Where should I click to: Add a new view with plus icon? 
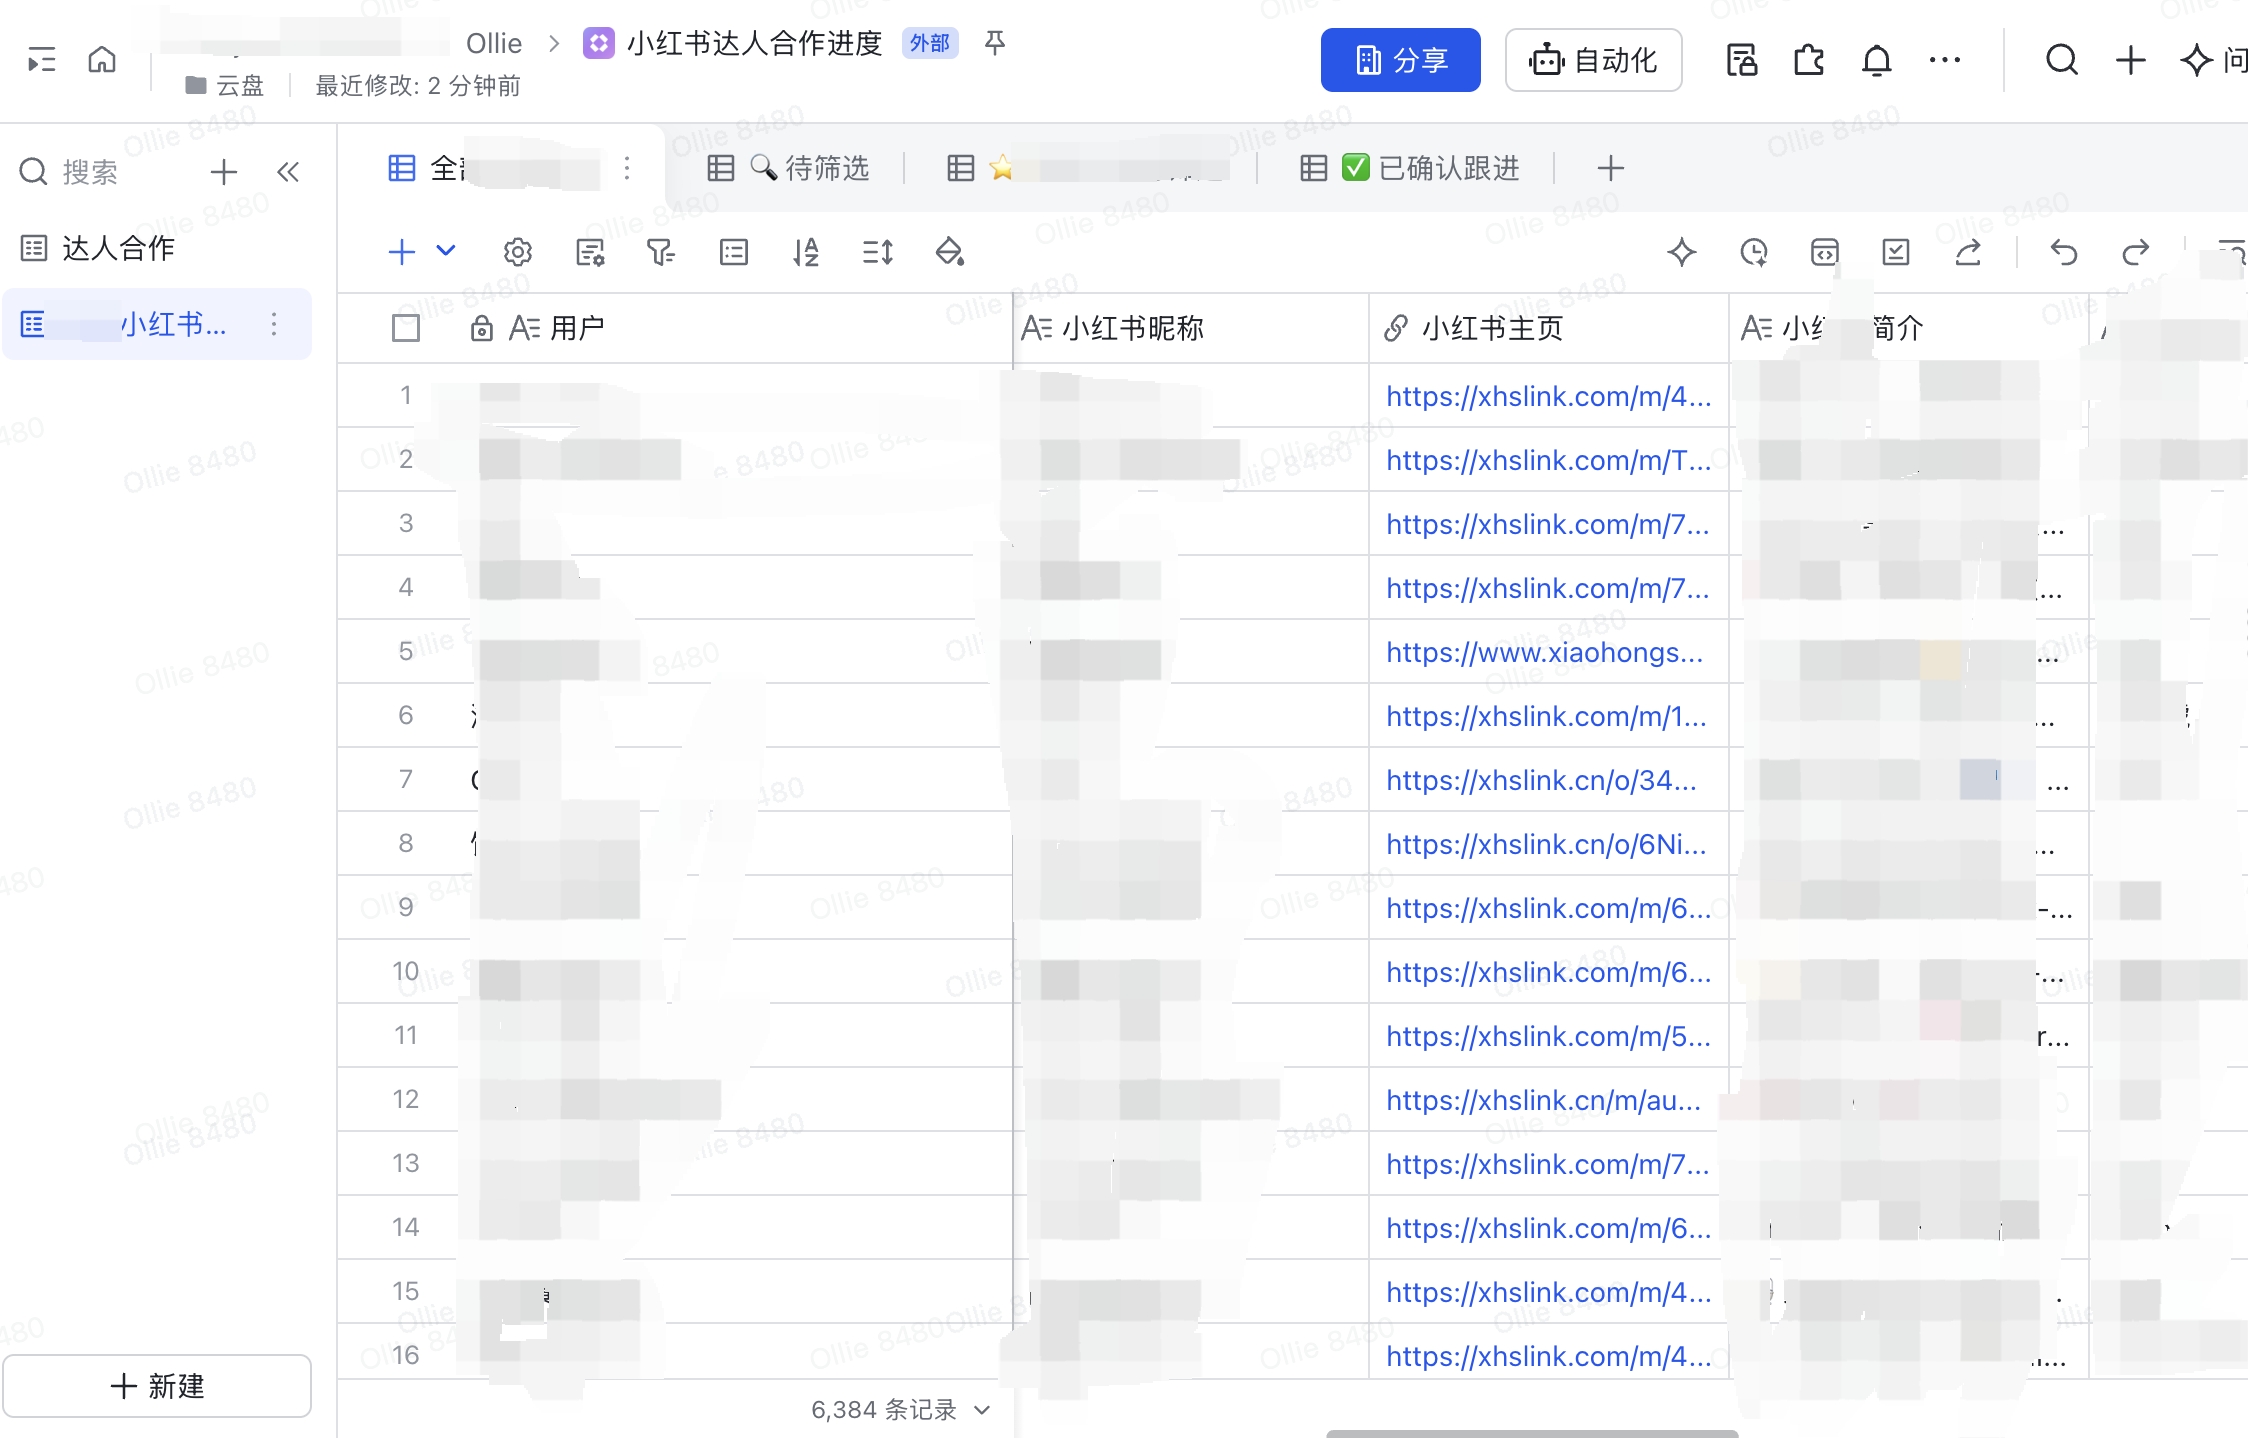pos(1610,168)
